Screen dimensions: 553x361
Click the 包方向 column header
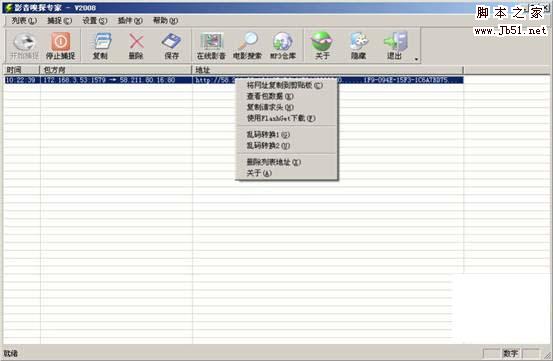coord(116,70)
